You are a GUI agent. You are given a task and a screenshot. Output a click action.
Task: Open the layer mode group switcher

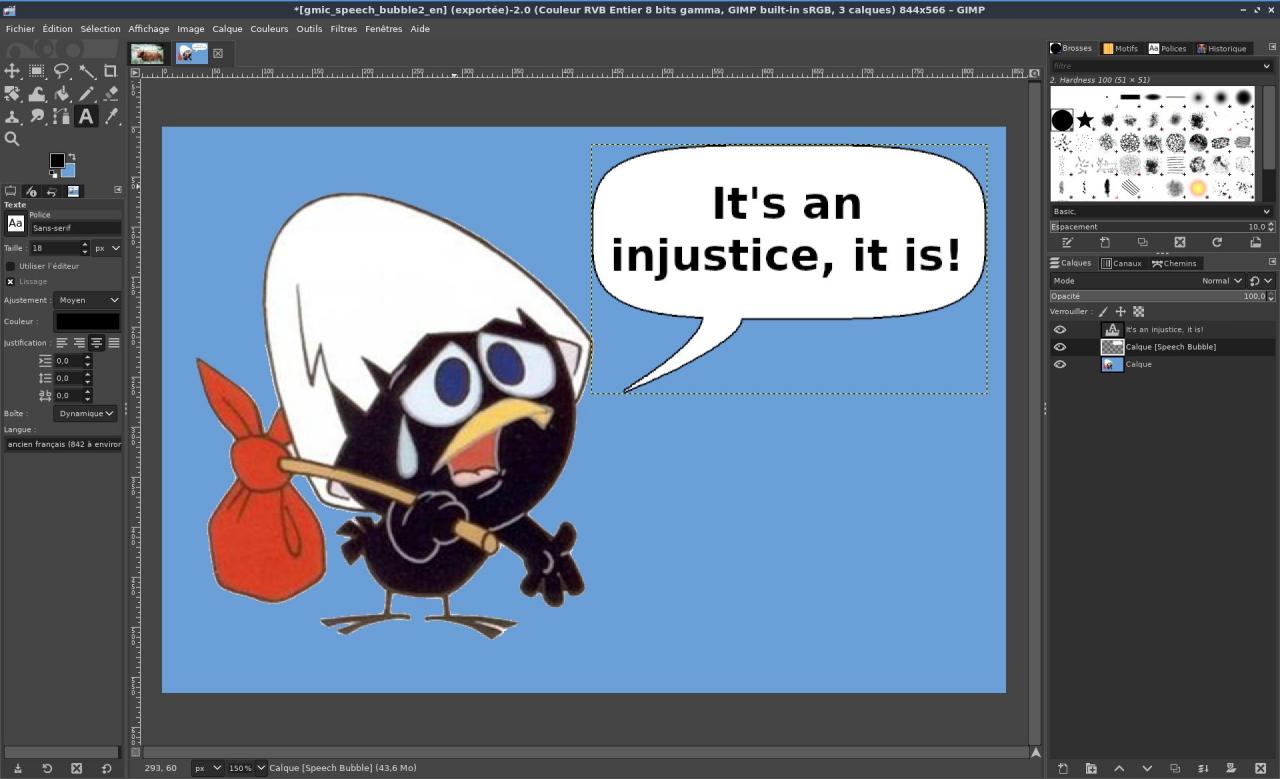tap(1259, 281)
